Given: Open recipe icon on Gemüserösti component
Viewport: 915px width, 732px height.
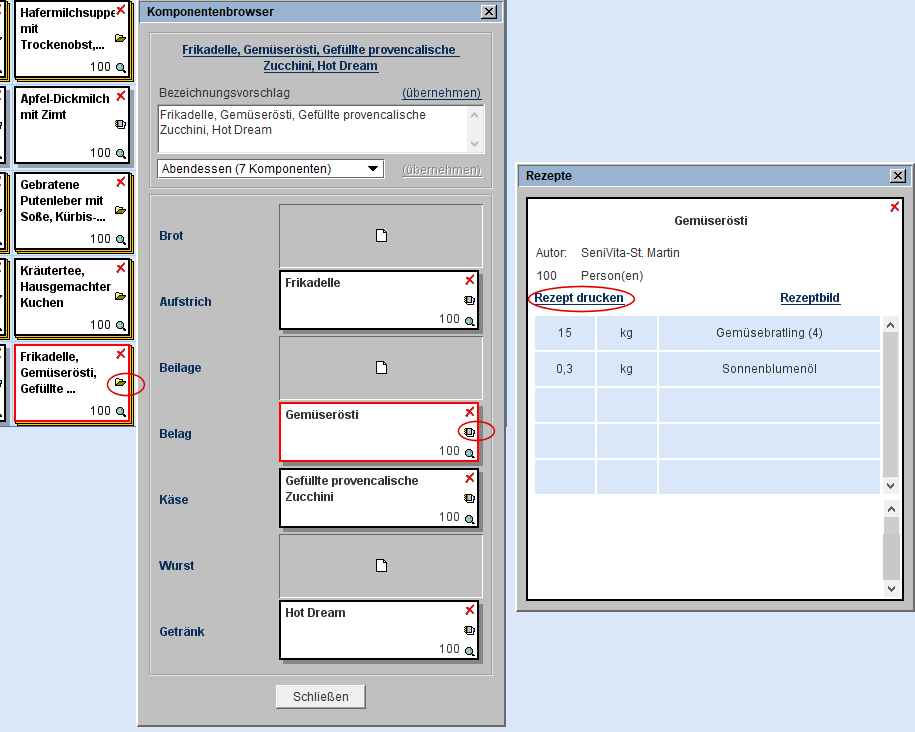Looking at the screenshot, I should point(469,432).
